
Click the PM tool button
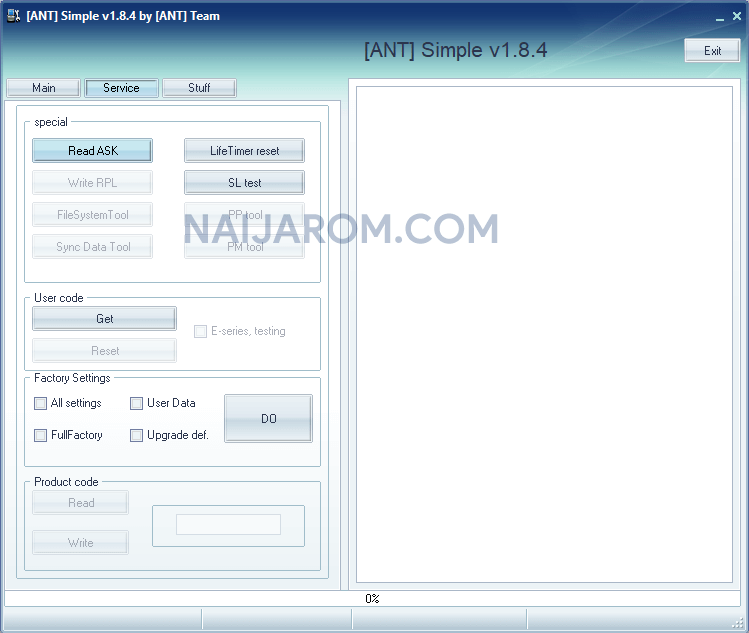tap(245, 247)
